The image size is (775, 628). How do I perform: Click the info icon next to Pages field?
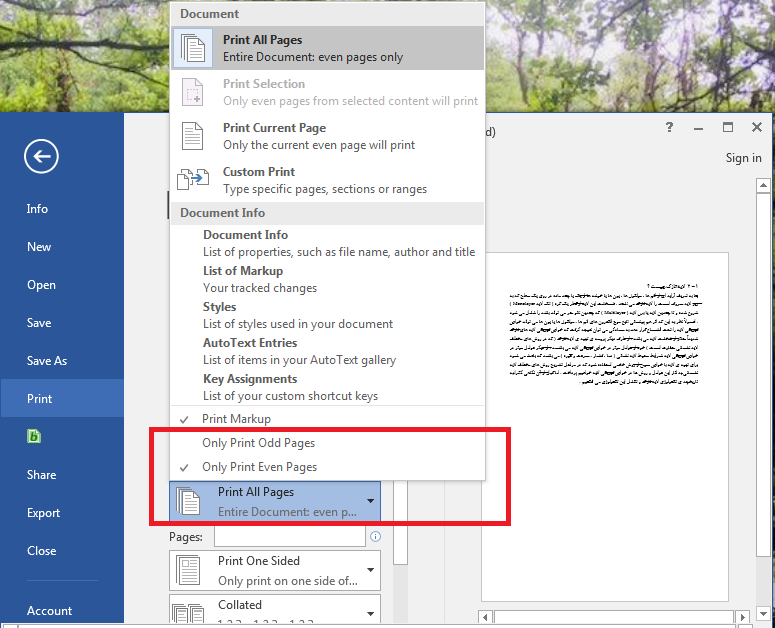coord(376,537)
